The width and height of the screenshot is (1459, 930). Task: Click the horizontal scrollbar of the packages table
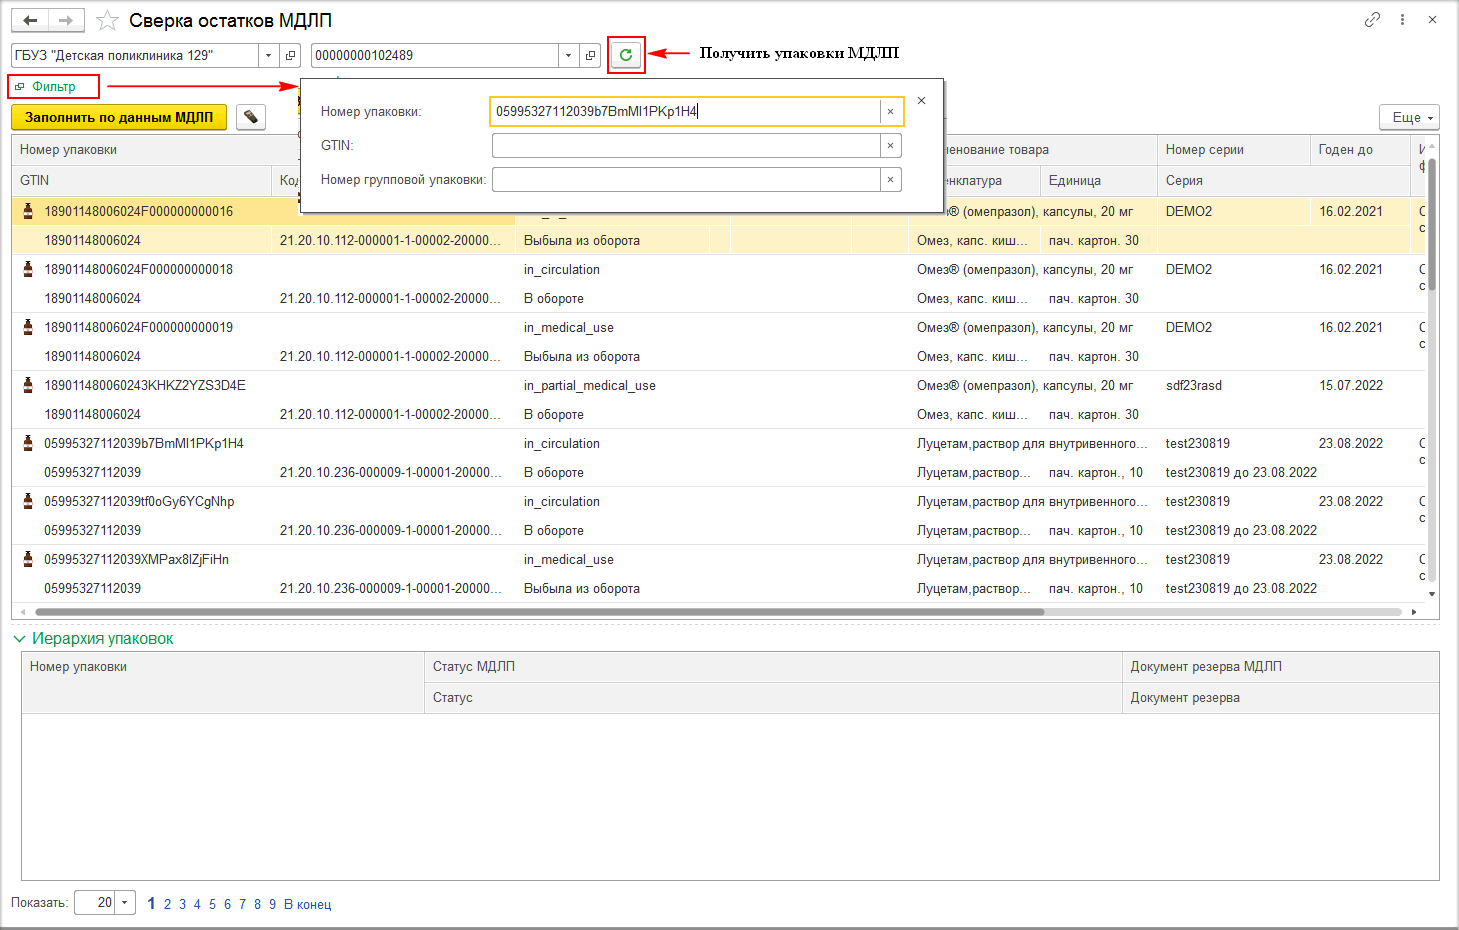[540, 612]
